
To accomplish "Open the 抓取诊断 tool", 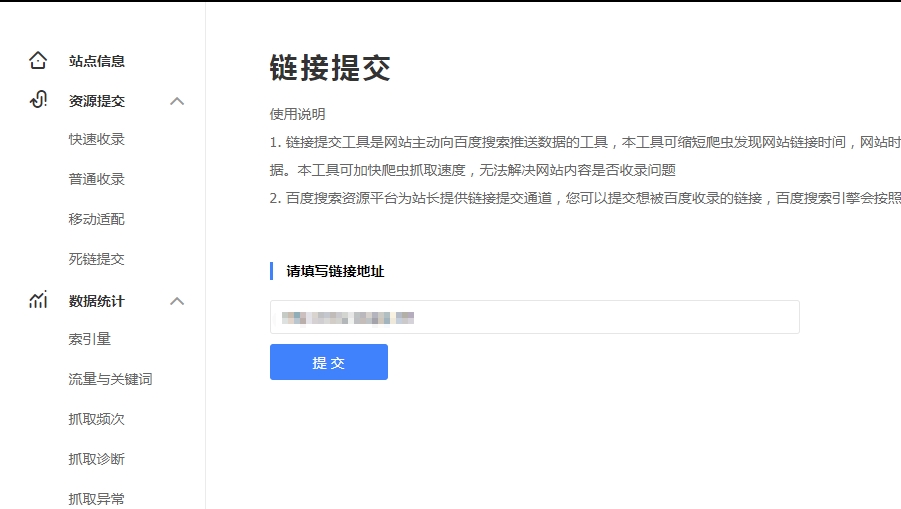I will coord(97,459).
